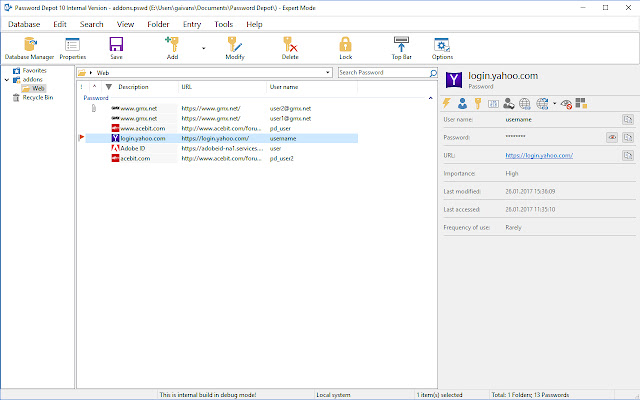Open database Properties from the toolbar
Screen dimensions: 640x400
pyautogui.click(x=73, y=48)
